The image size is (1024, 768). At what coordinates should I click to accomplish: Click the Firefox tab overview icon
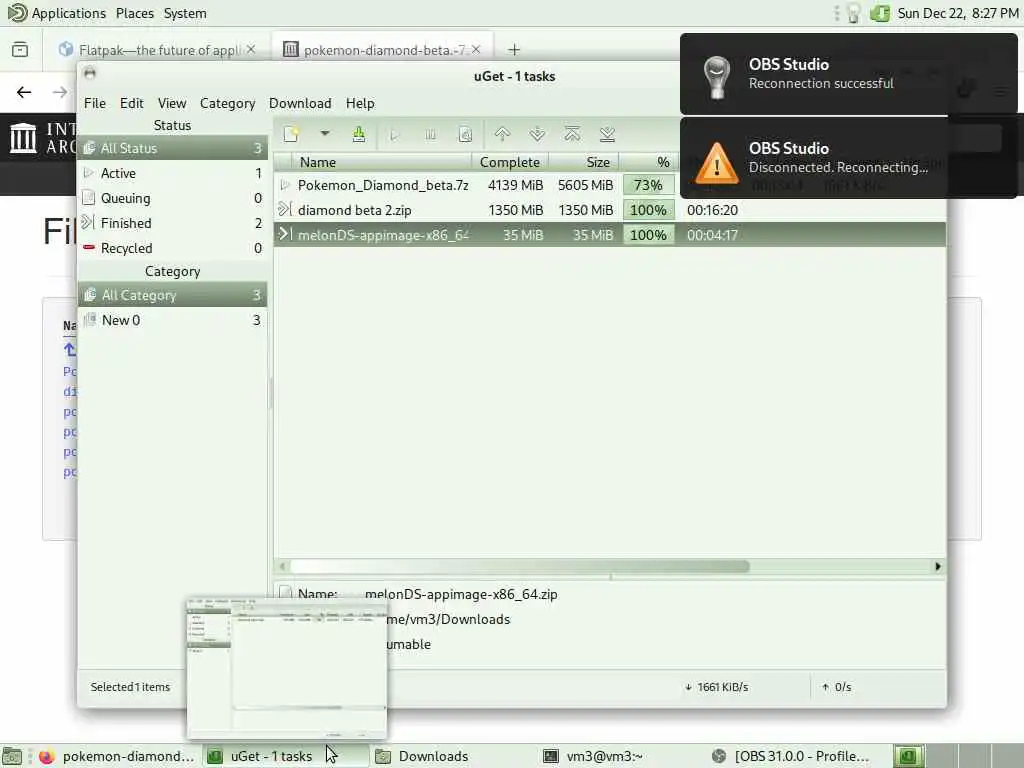click(x=20, y=50)
